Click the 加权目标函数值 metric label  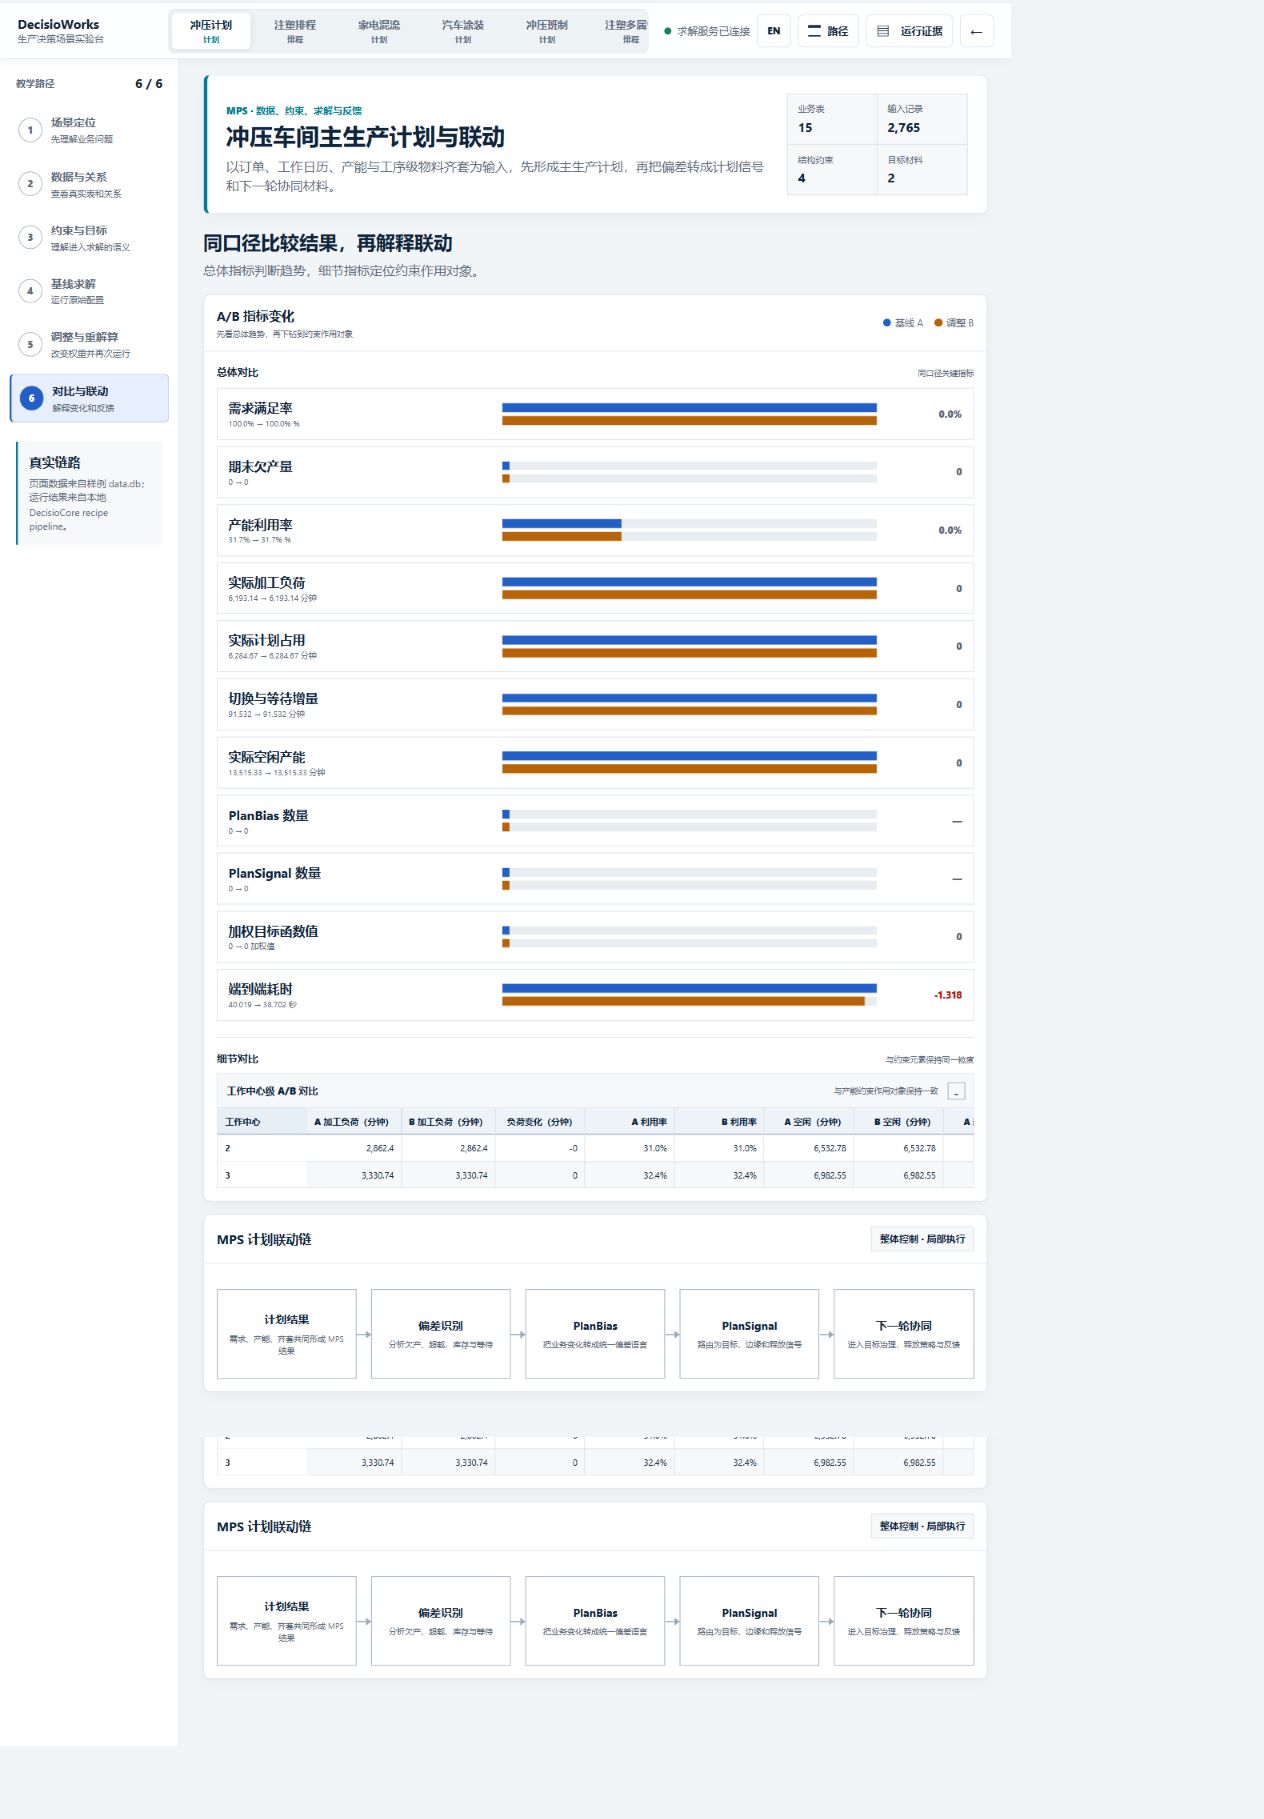[x=273, y=931]
